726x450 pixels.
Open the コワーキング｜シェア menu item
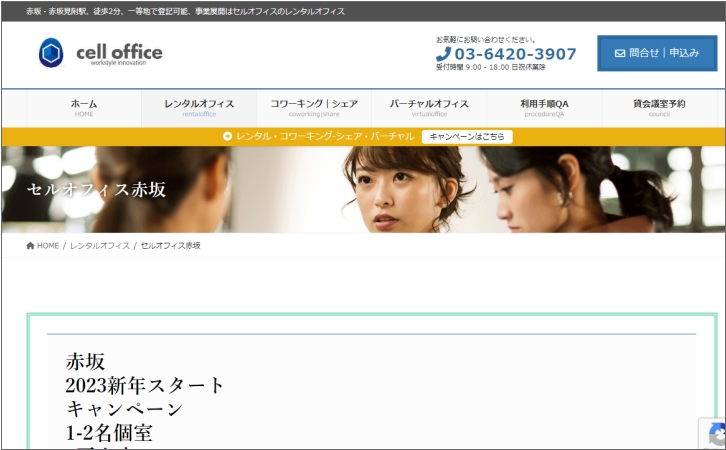(314, 108)
